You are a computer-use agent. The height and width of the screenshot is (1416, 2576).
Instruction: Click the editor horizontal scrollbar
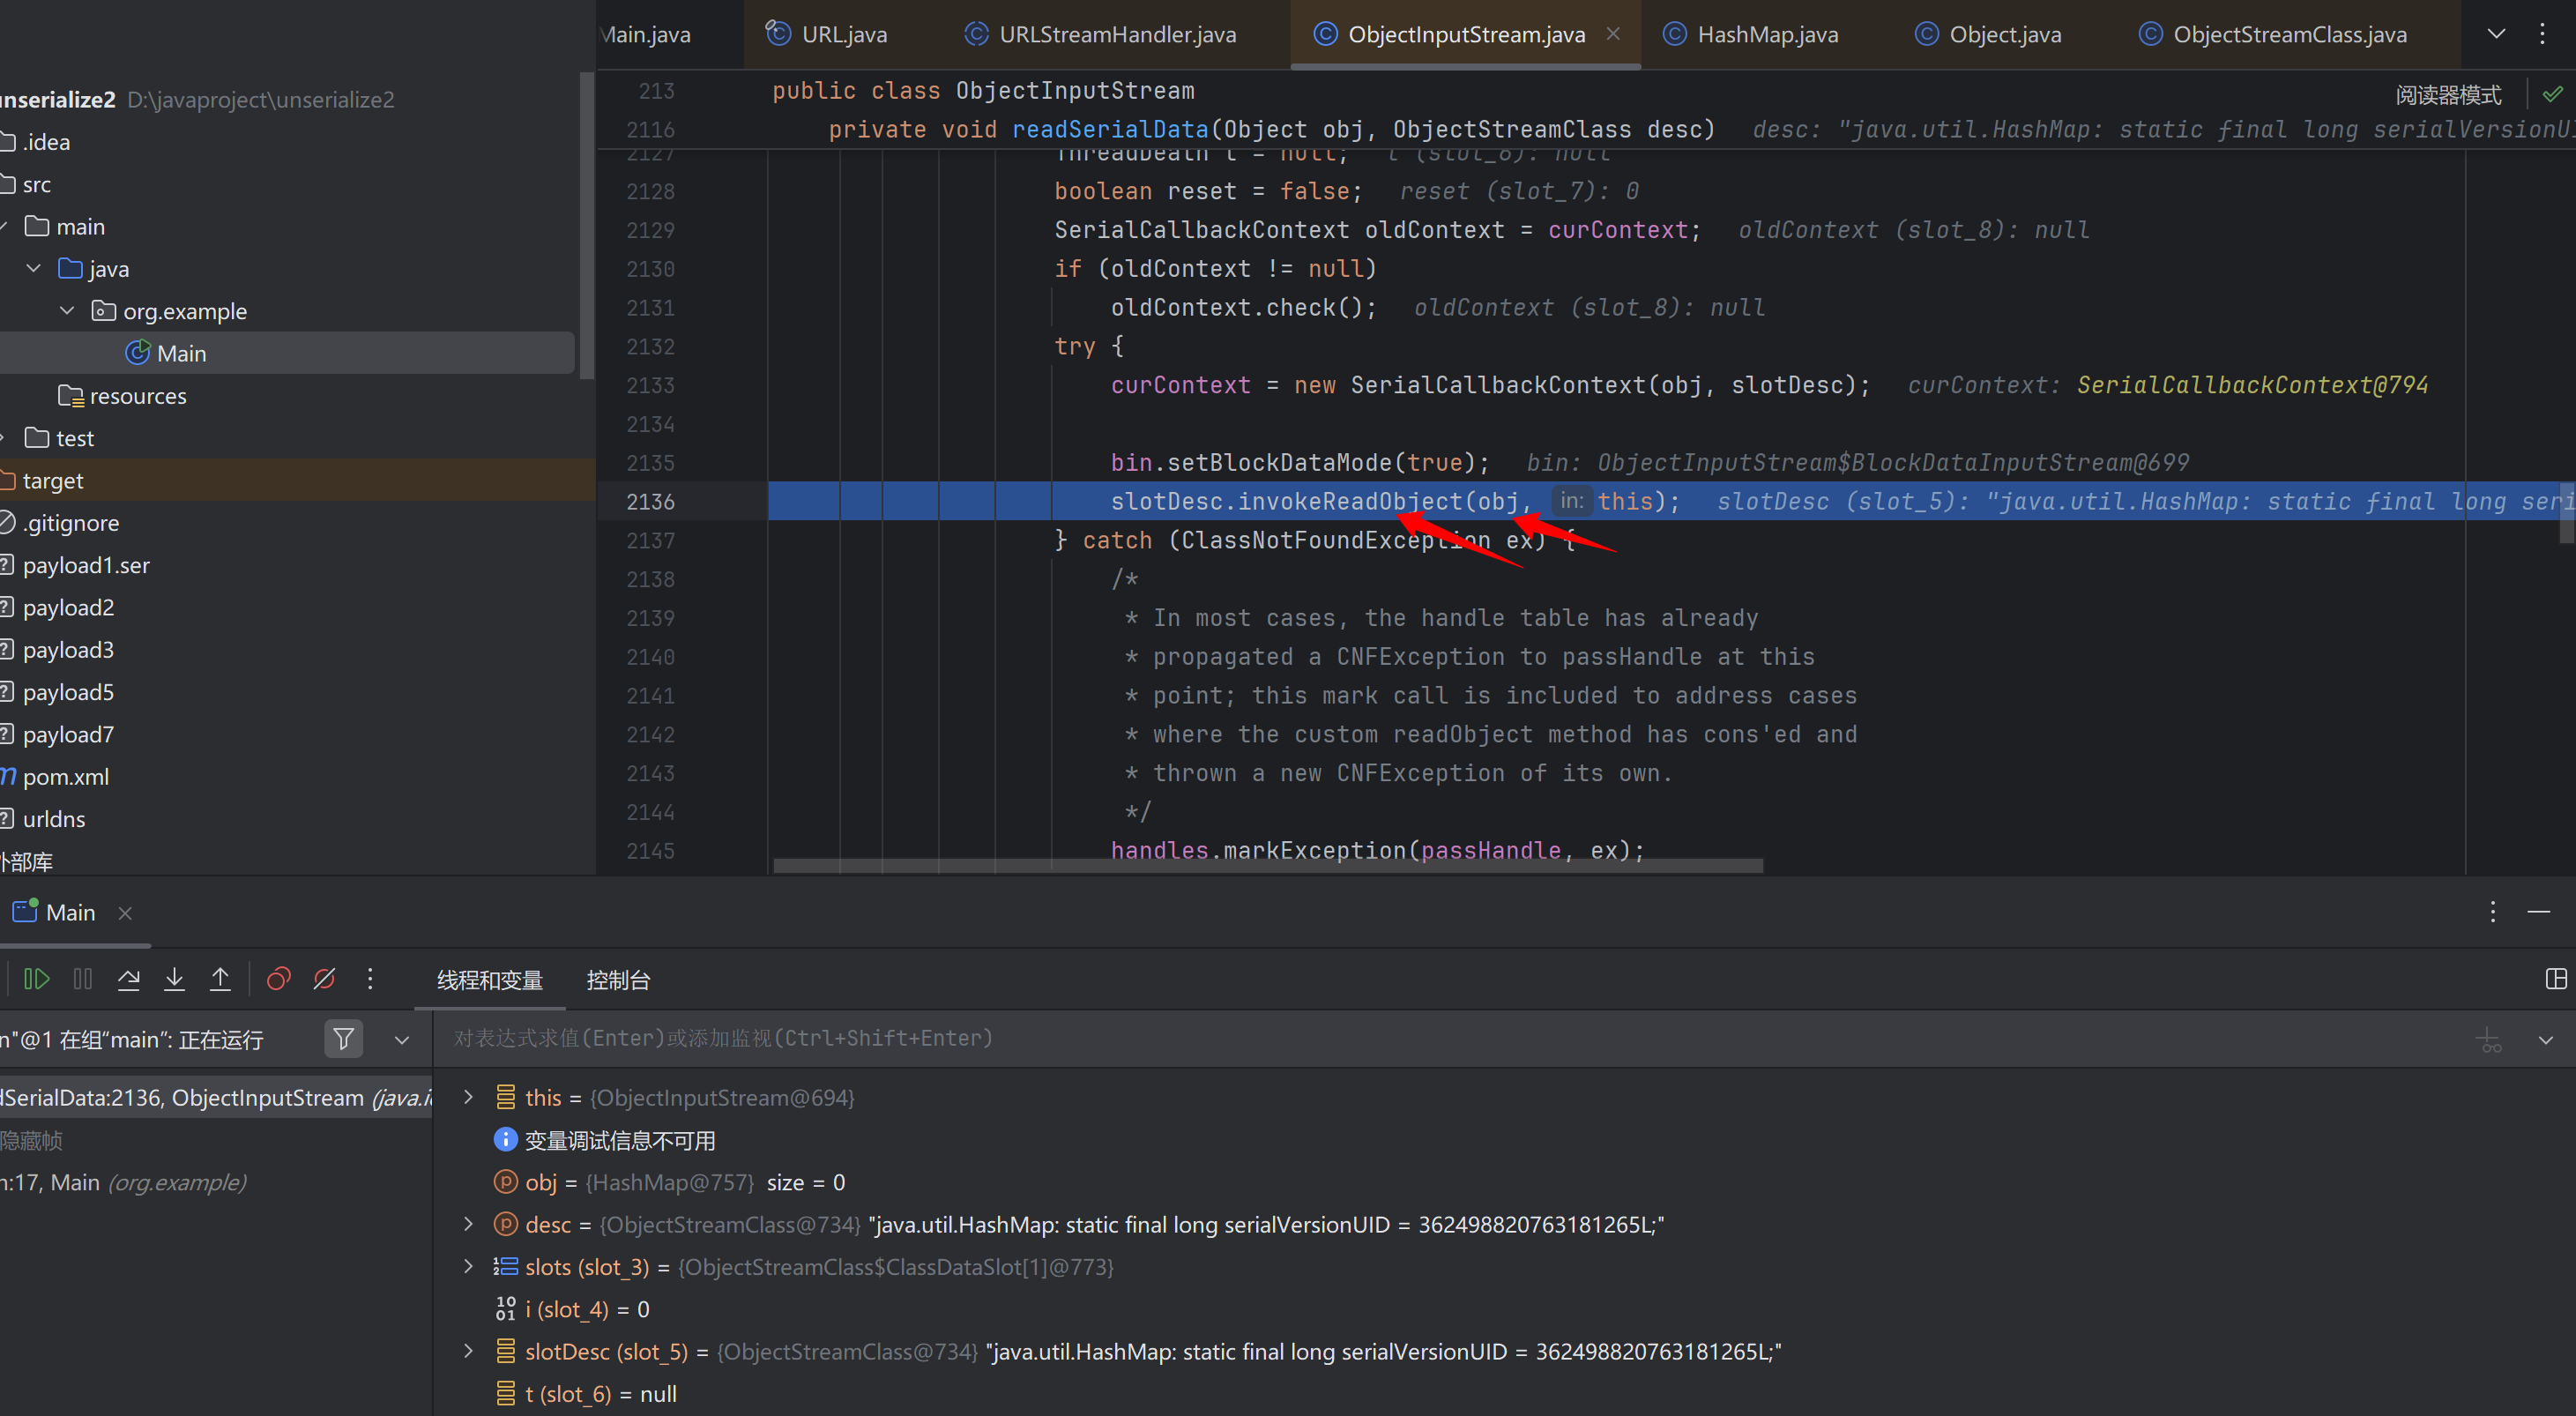(x=1267, y=865)
